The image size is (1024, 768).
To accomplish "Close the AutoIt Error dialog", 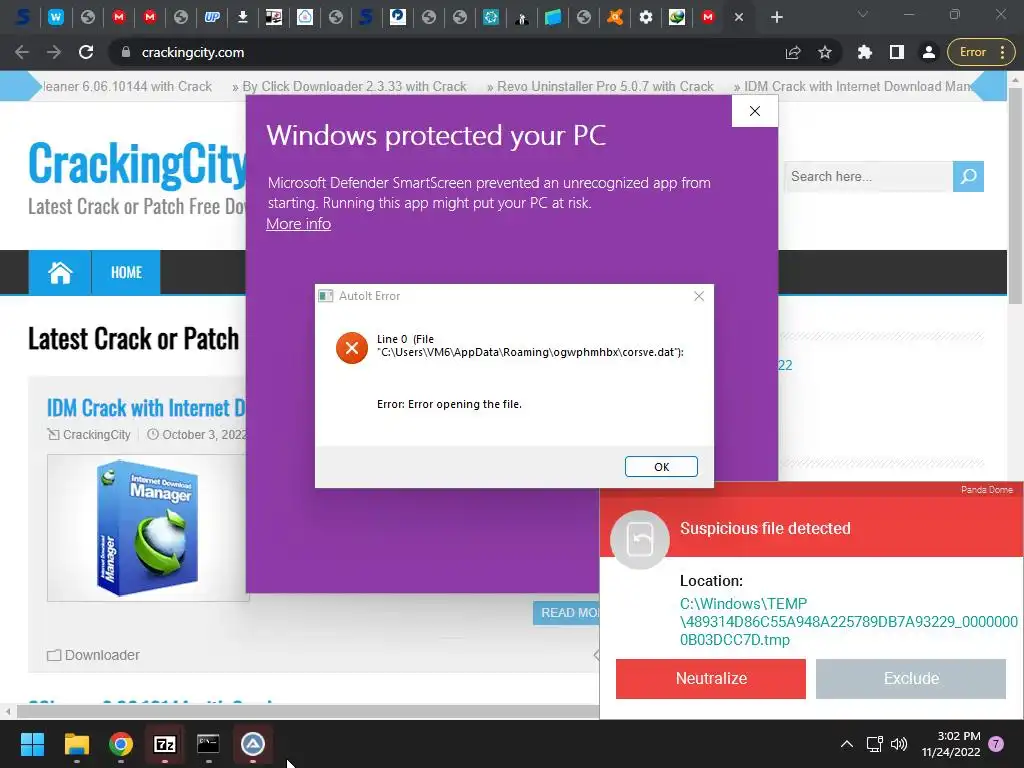I will pyautogui.click(x=699, y=296).
